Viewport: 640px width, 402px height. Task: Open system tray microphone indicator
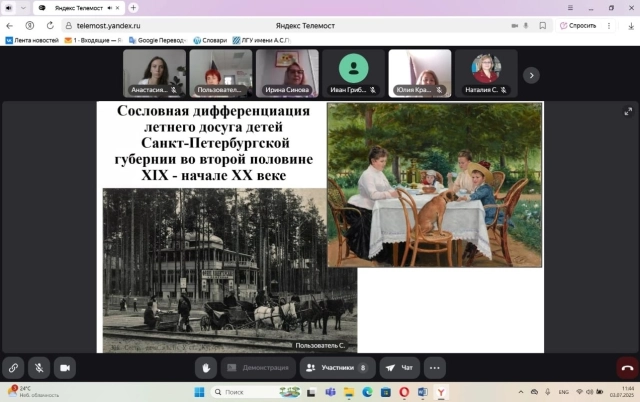click(x=547, y=392)
